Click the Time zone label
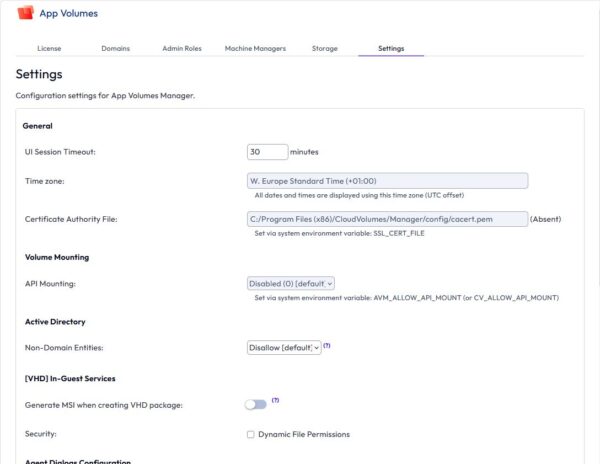Image resolution: width=600 pixels, height=464 pixels. pos(44,181)
